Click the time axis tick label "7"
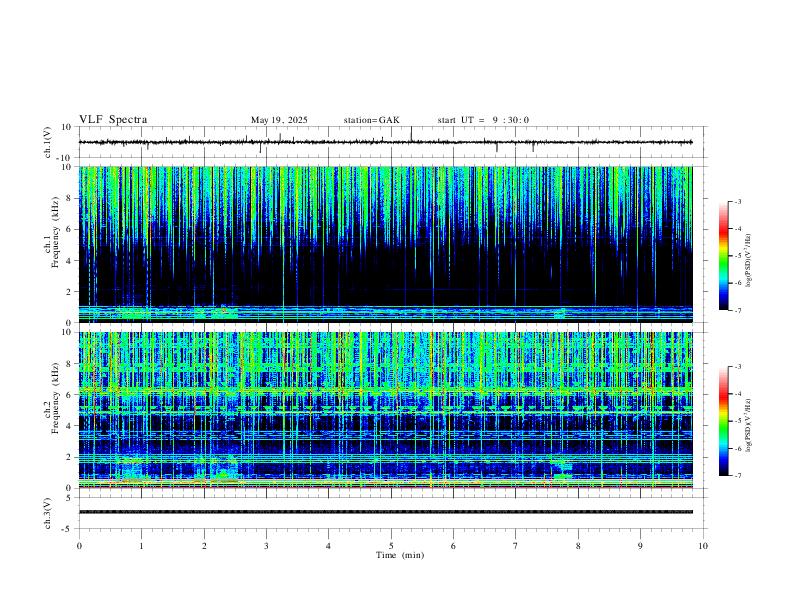The width and height of the screenshot is (792, 612). (516, 546)
